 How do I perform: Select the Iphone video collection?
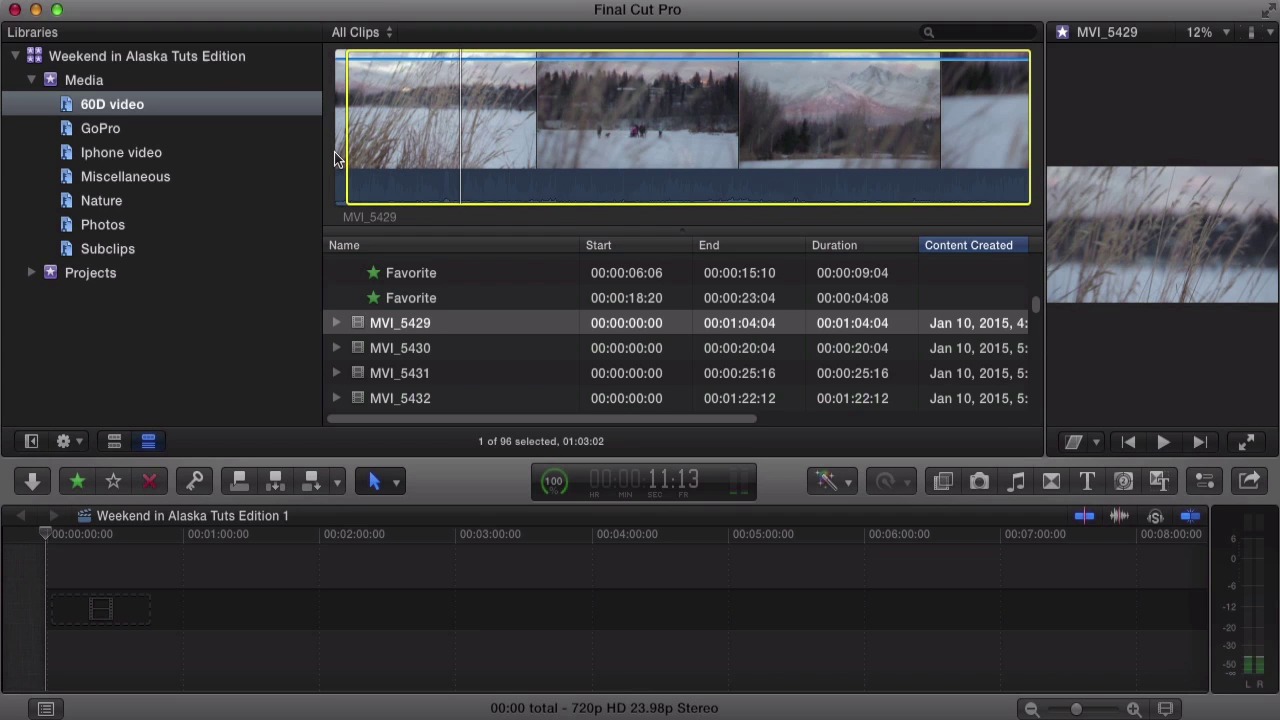pos(121,152)
